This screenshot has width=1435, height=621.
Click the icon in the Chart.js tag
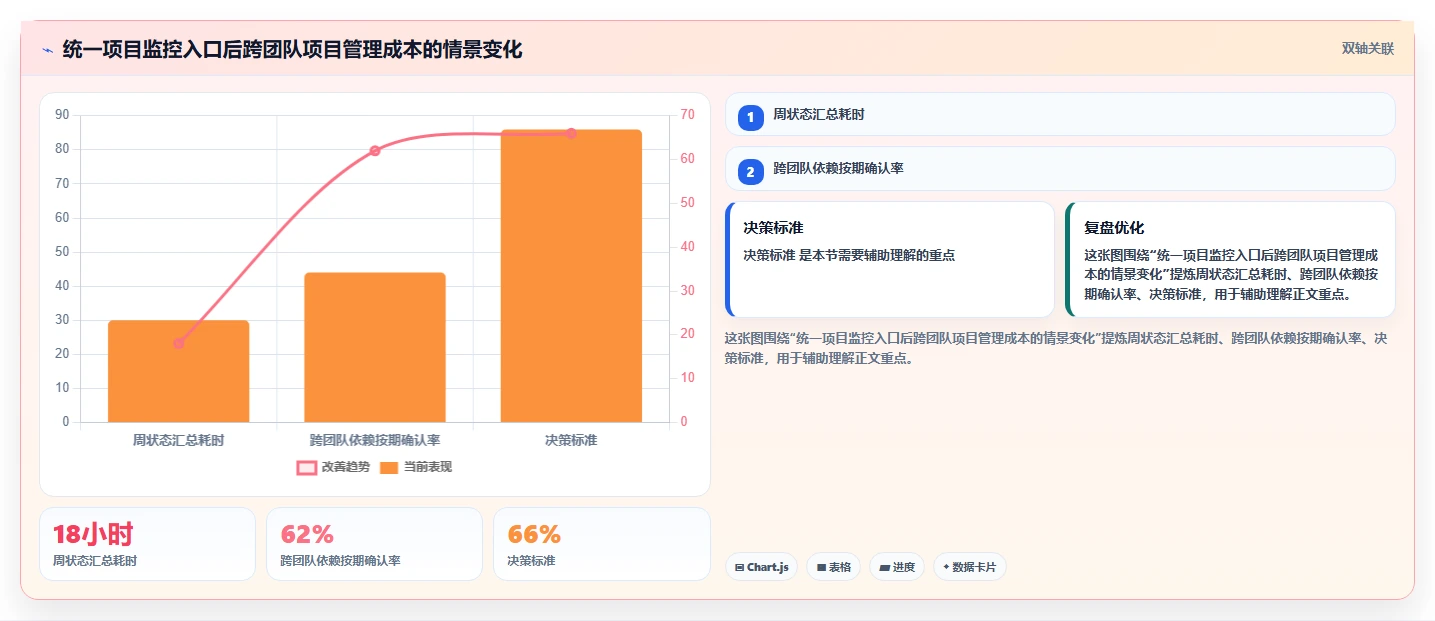click(739, 567)
